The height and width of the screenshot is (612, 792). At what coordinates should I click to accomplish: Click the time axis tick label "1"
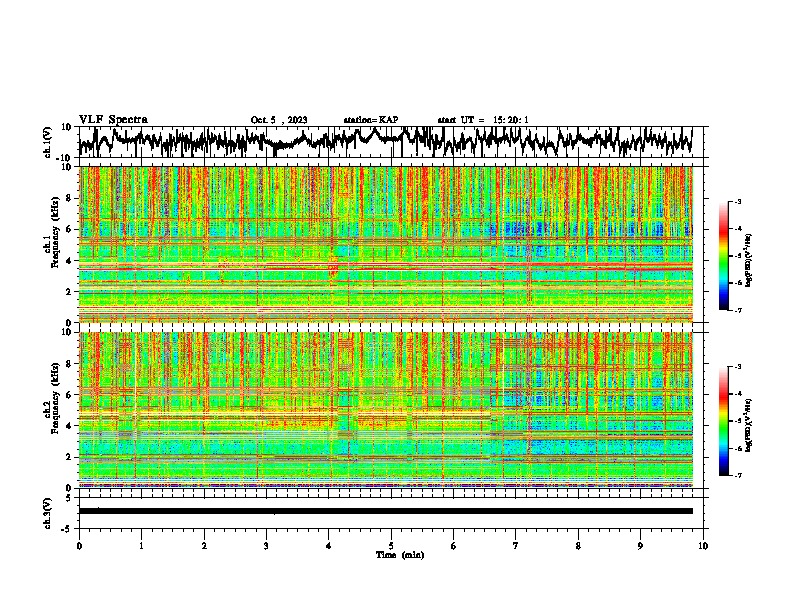141,546
